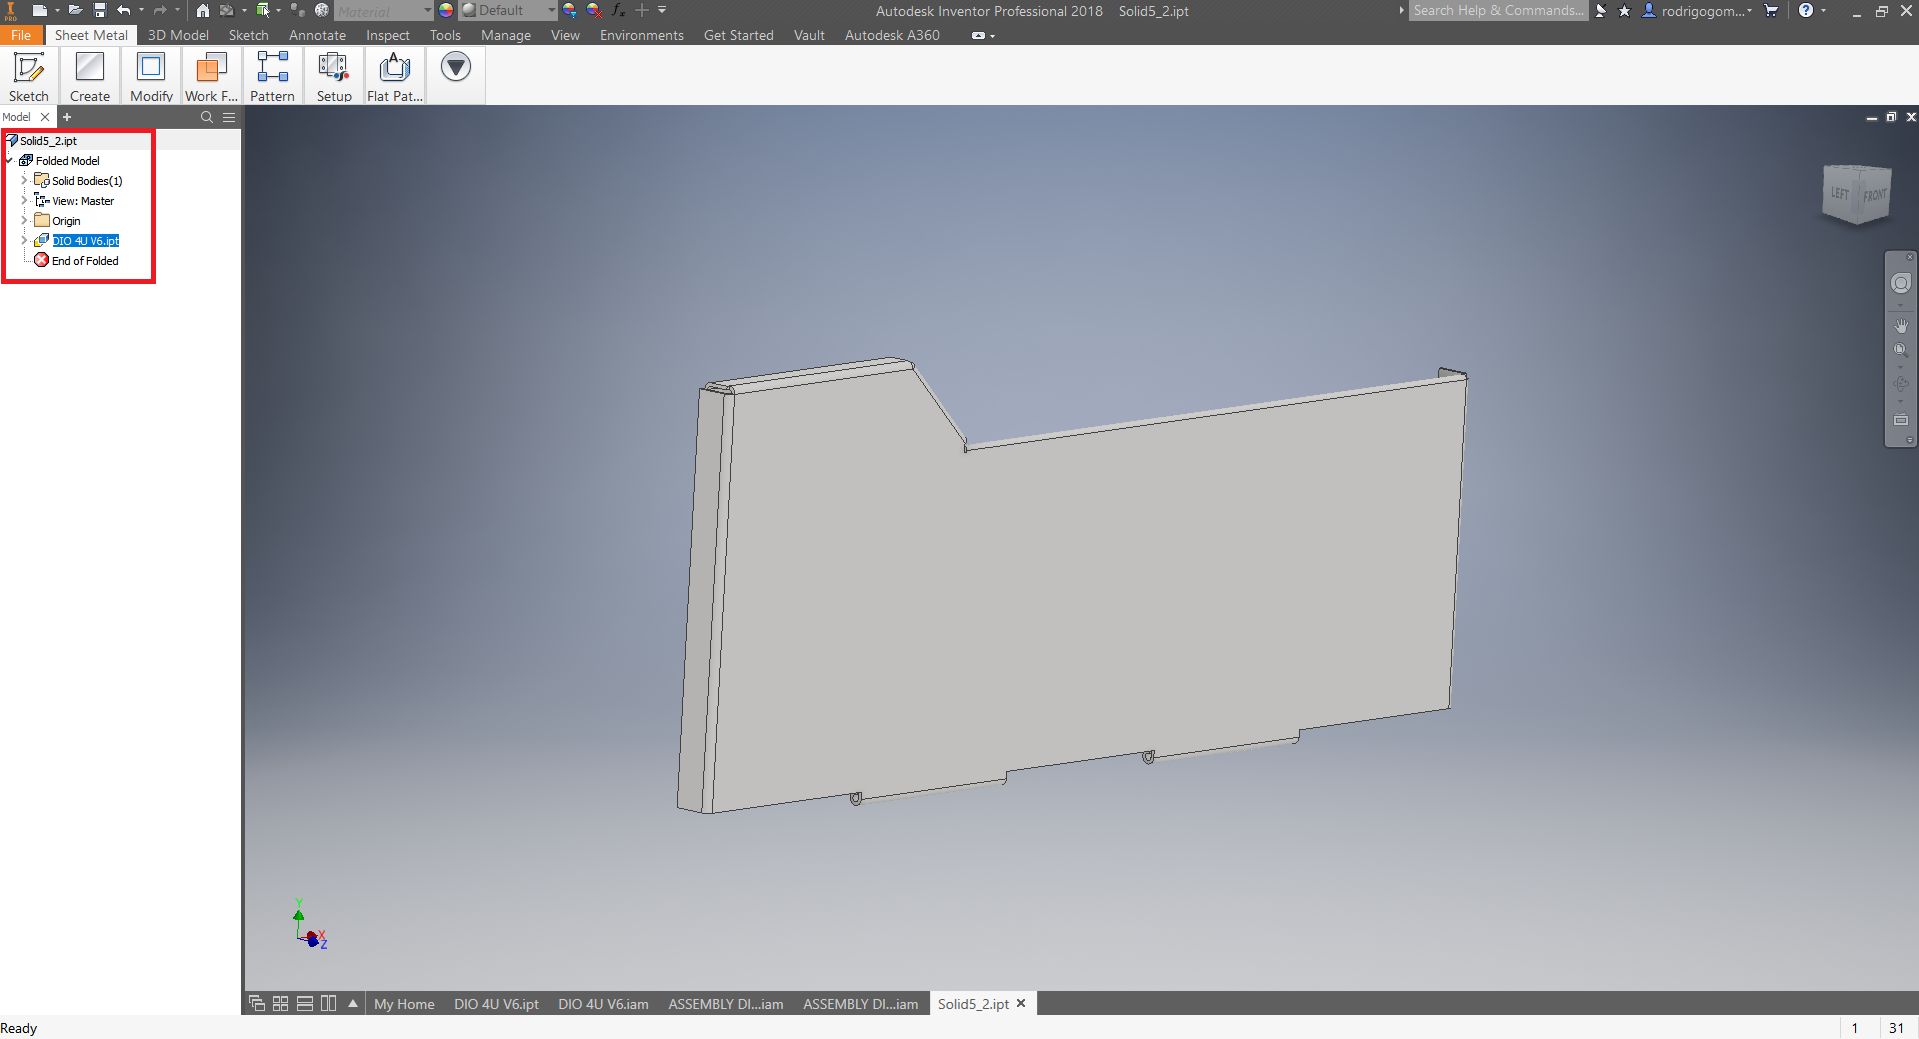This screenshot has height=1039, width=1919.
Task: Switch to the DIO 4U V6.iam document tab
Action: [x=603, y=1004]
